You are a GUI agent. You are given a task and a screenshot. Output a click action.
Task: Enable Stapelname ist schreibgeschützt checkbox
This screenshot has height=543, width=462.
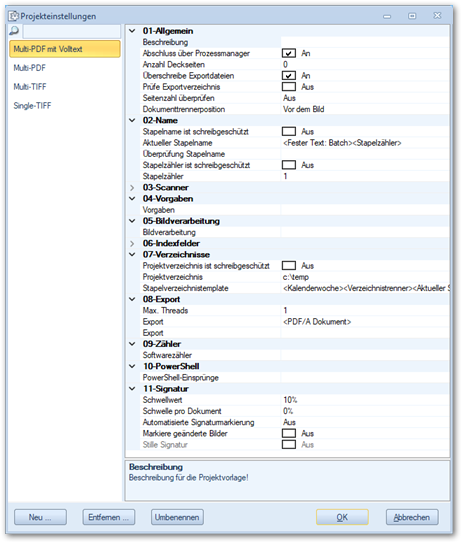[288, 131]
